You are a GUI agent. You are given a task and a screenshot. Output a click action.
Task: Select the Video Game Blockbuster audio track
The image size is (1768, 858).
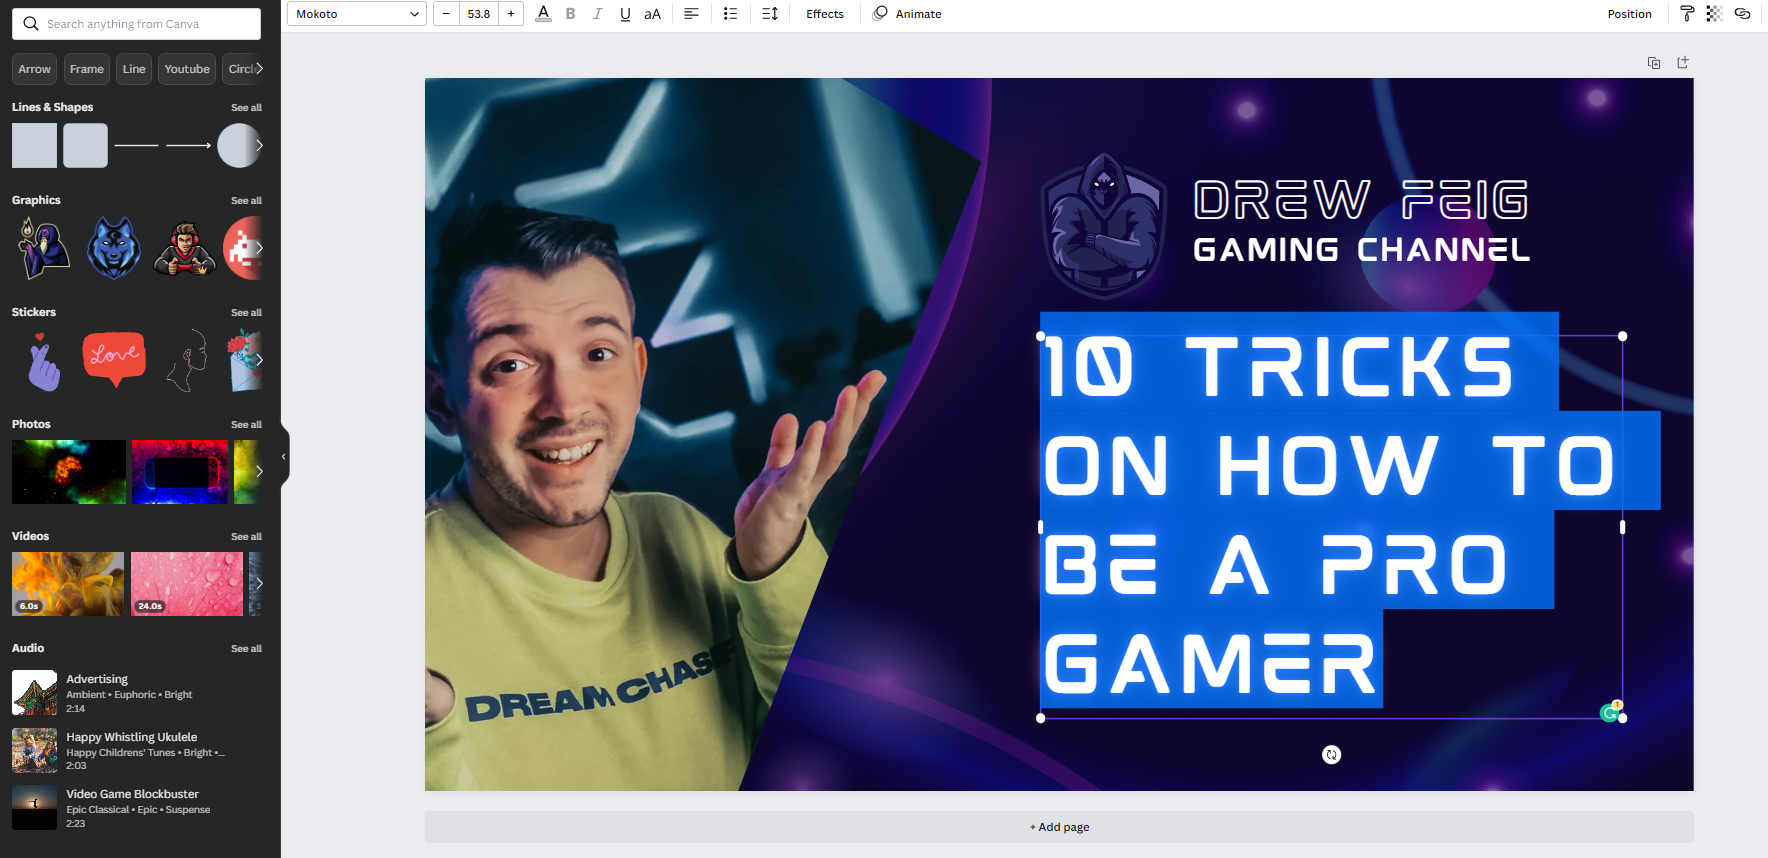pos(136,808)
